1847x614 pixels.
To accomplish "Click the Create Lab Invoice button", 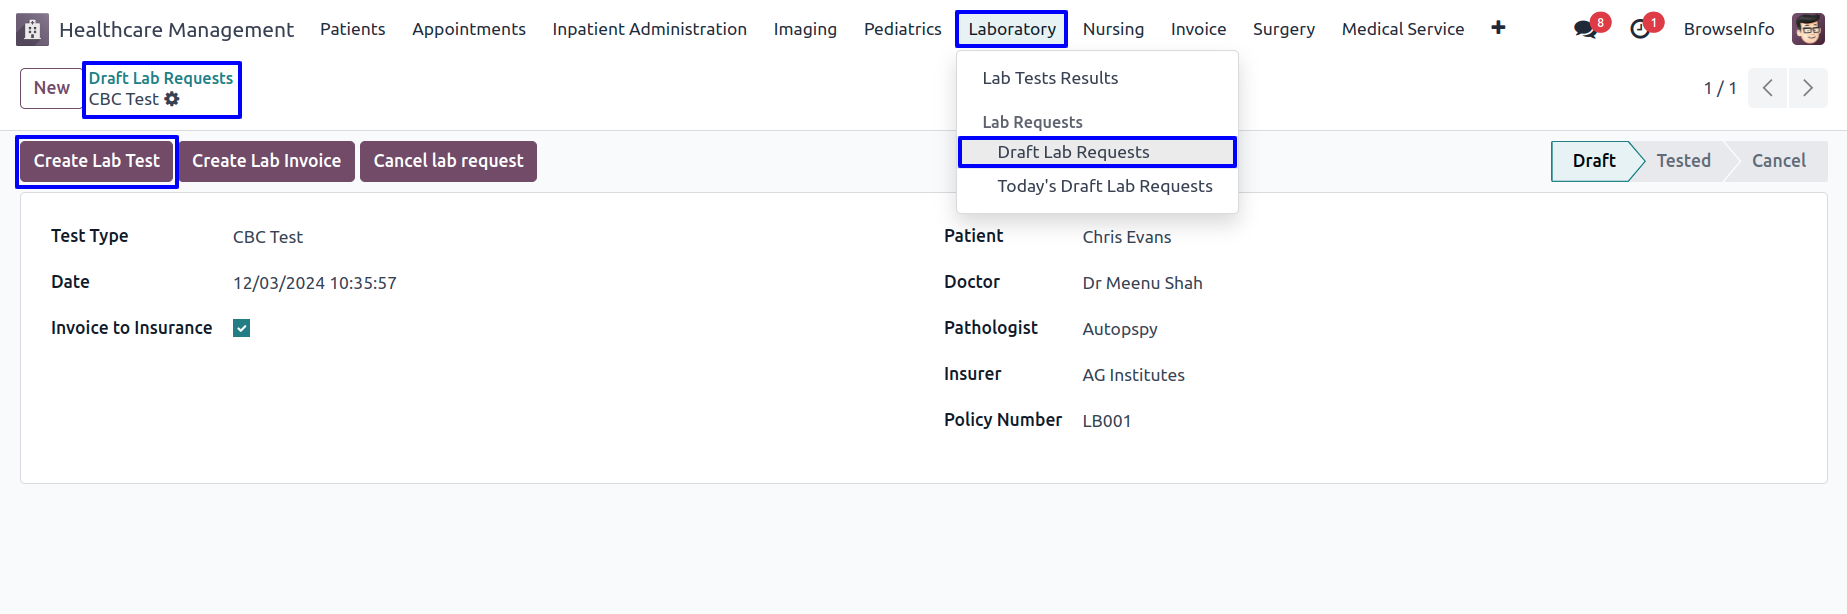I will coord(266,161).
